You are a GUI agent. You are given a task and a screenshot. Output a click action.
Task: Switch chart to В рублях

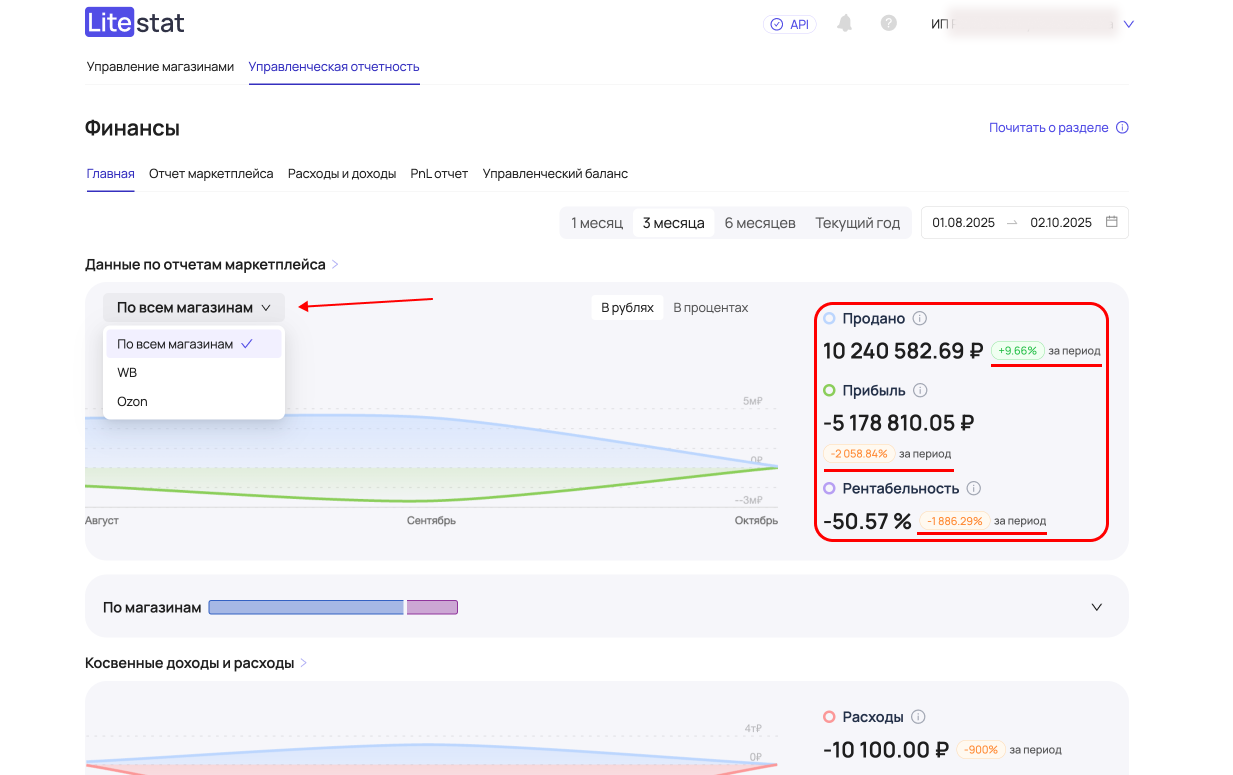pos(627,308)
